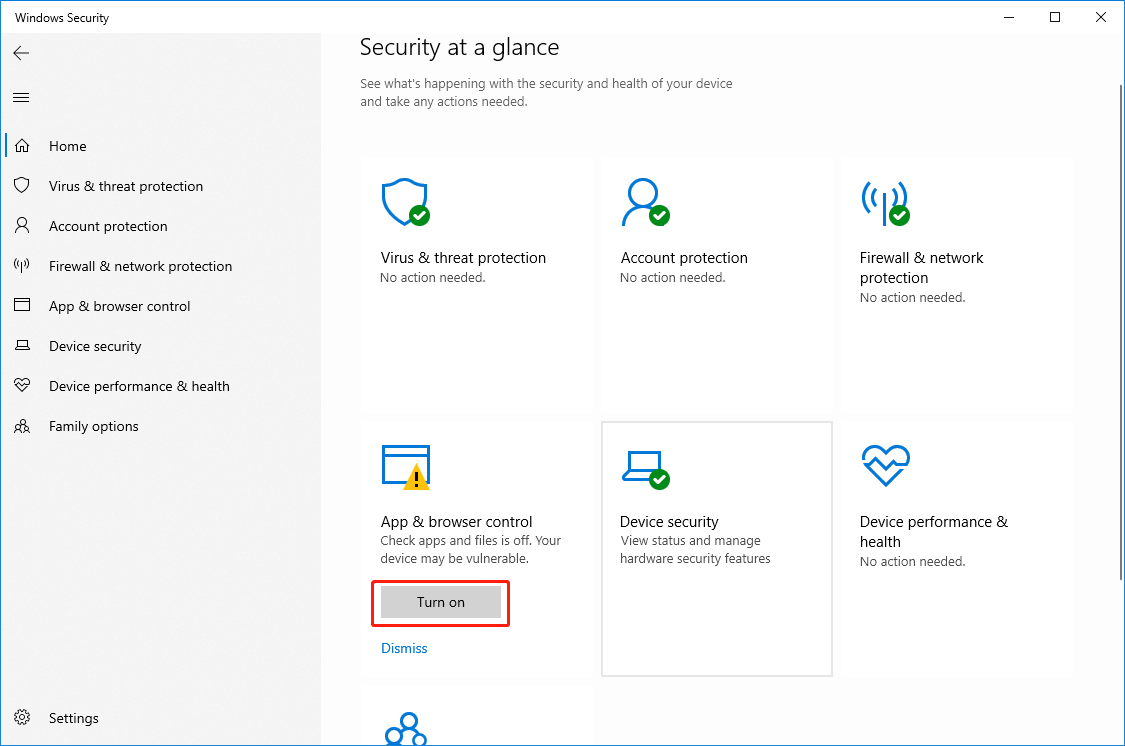Open Settings at the bottom of sidebar

(161, 718)
